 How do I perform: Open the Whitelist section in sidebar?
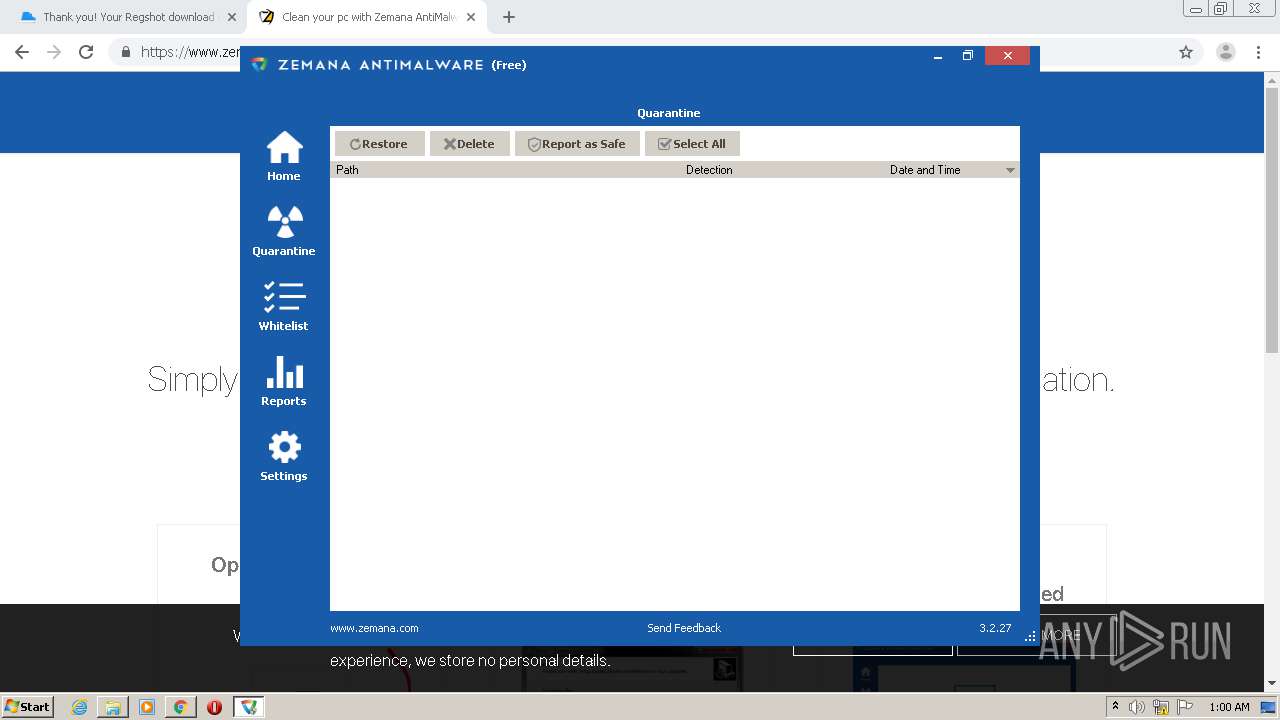(x=284, y=307)
